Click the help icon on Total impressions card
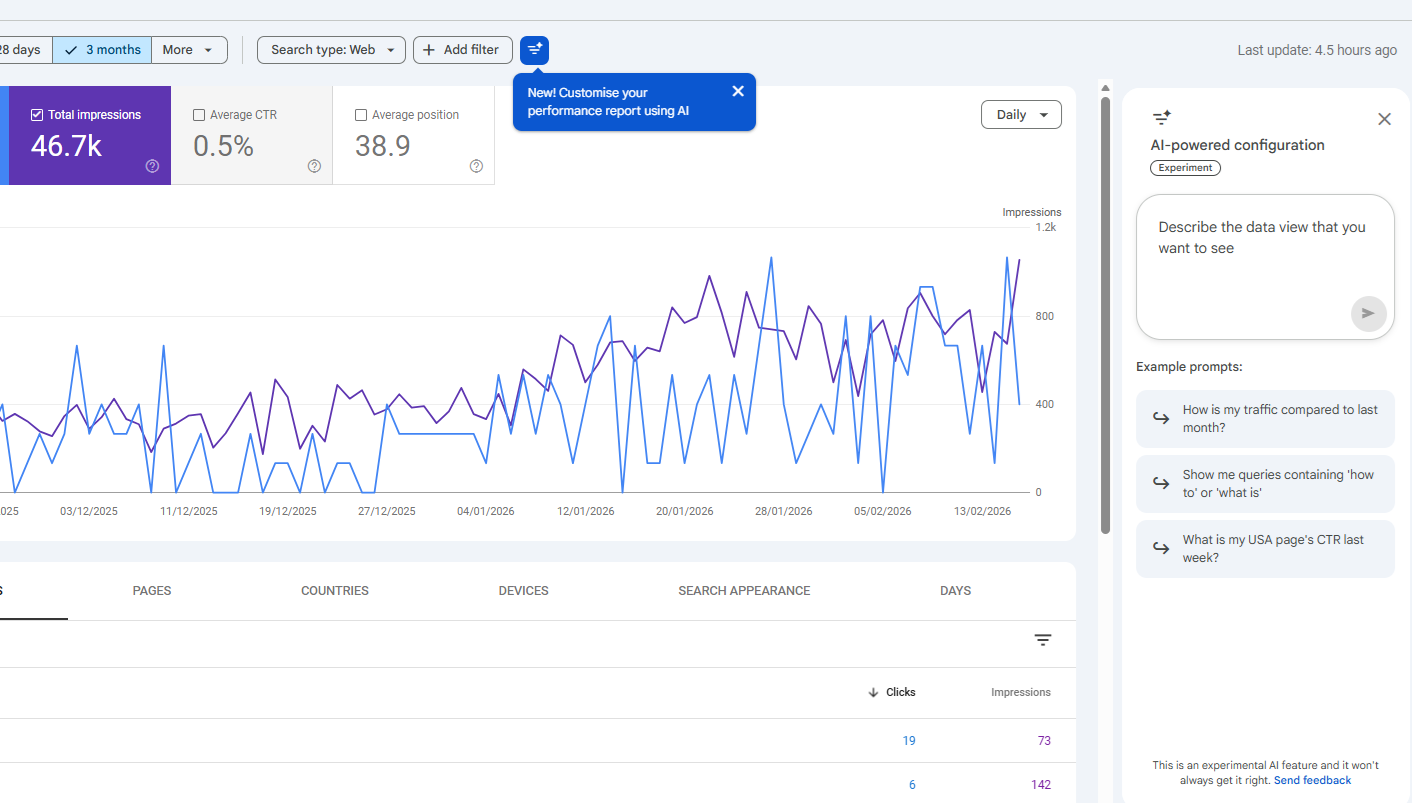 click(x=152, y=166)
